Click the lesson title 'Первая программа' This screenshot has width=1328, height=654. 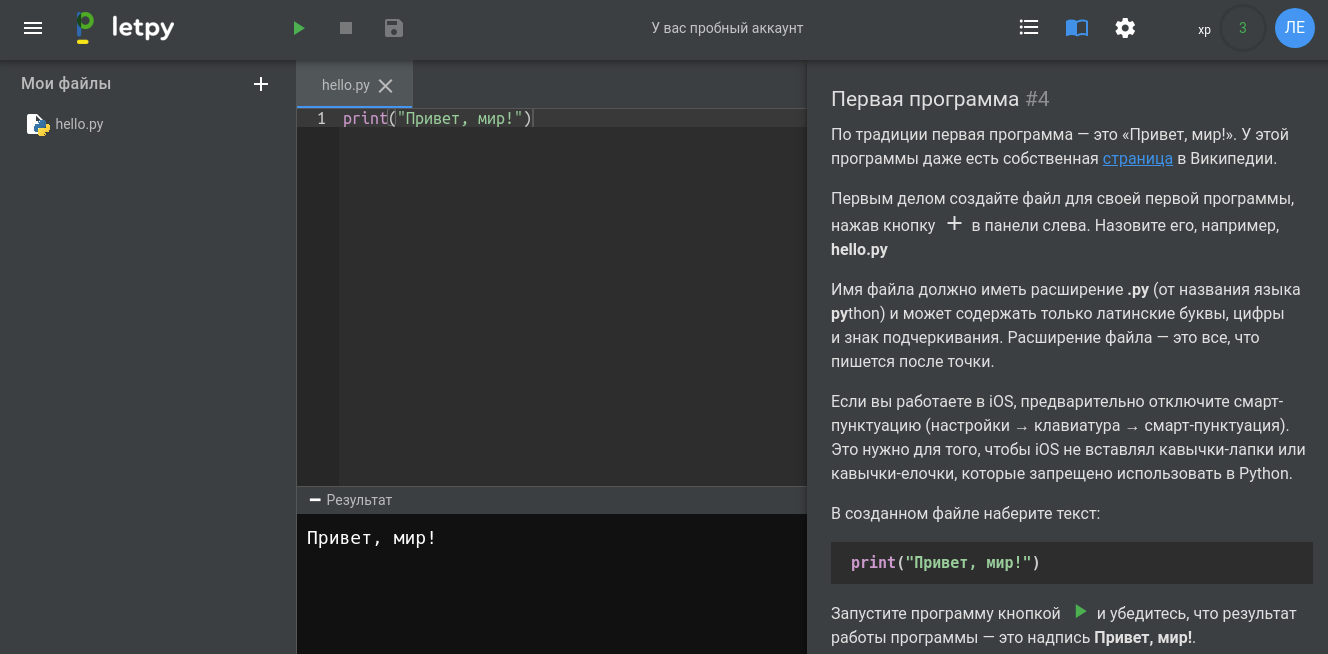[925, 99]
